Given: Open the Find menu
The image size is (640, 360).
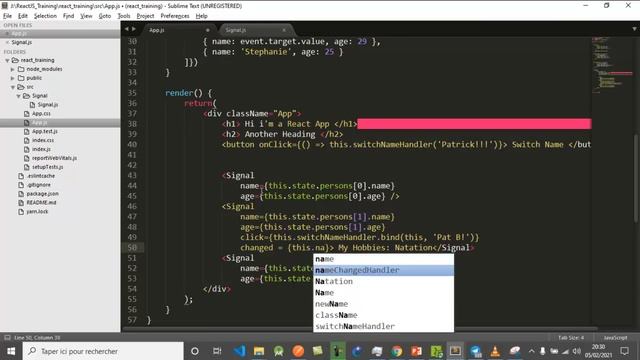Looking at the screenshot, I should coord(69,16).
